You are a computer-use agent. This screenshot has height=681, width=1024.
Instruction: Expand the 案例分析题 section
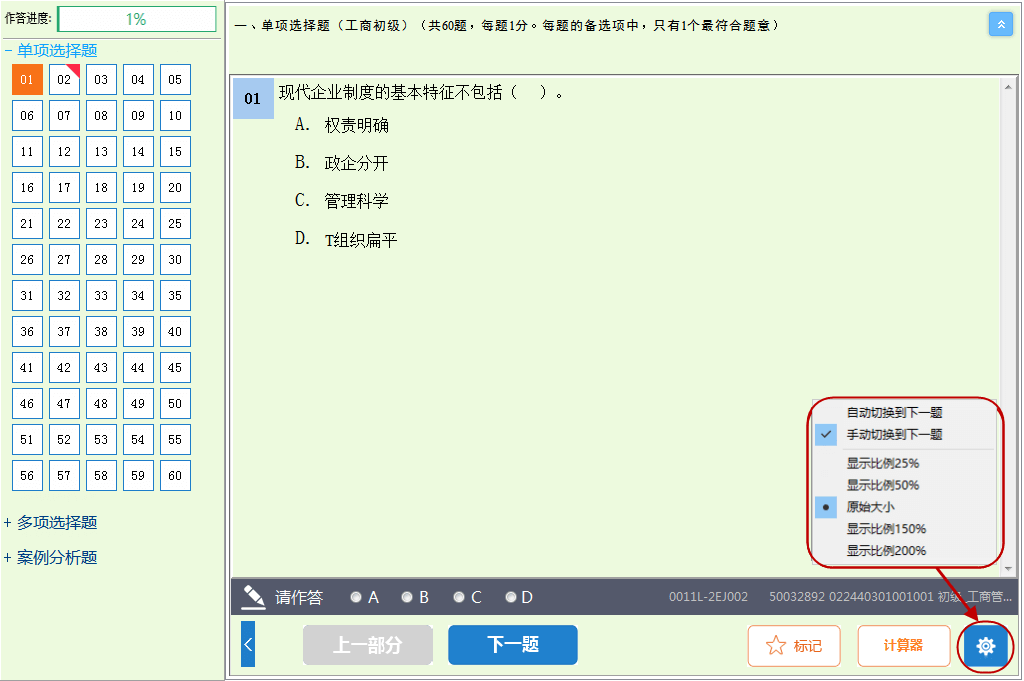[x=55, y=557]
